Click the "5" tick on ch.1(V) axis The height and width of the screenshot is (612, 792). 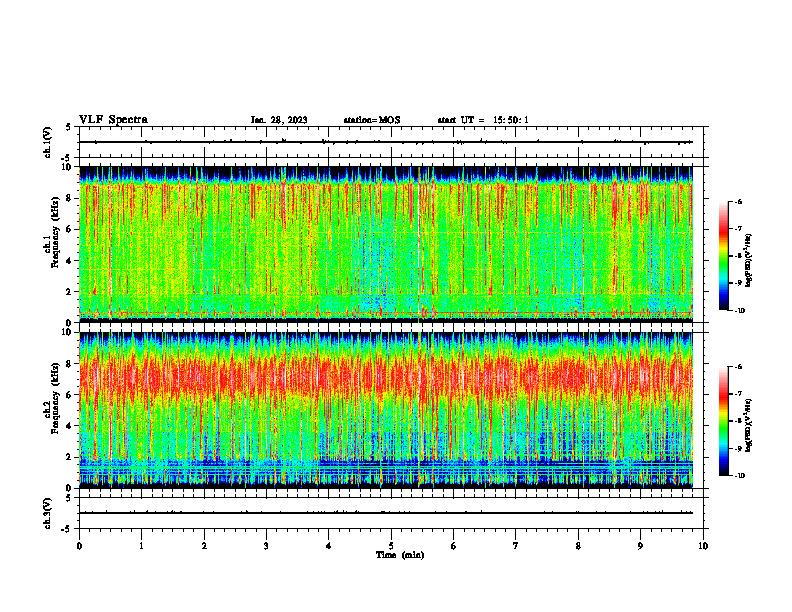point(68,127)
